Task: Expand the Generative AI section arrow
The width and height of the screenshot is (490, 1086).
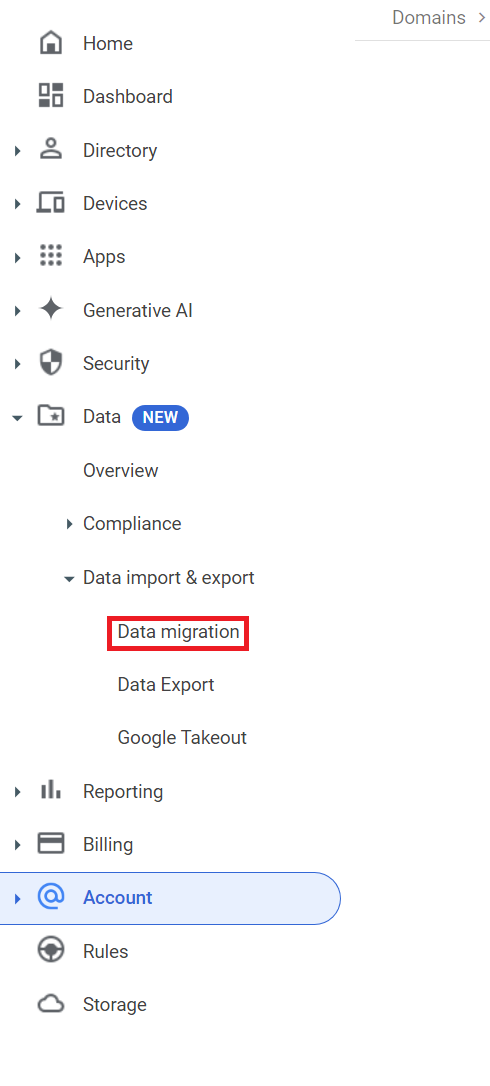Action: 18,310
